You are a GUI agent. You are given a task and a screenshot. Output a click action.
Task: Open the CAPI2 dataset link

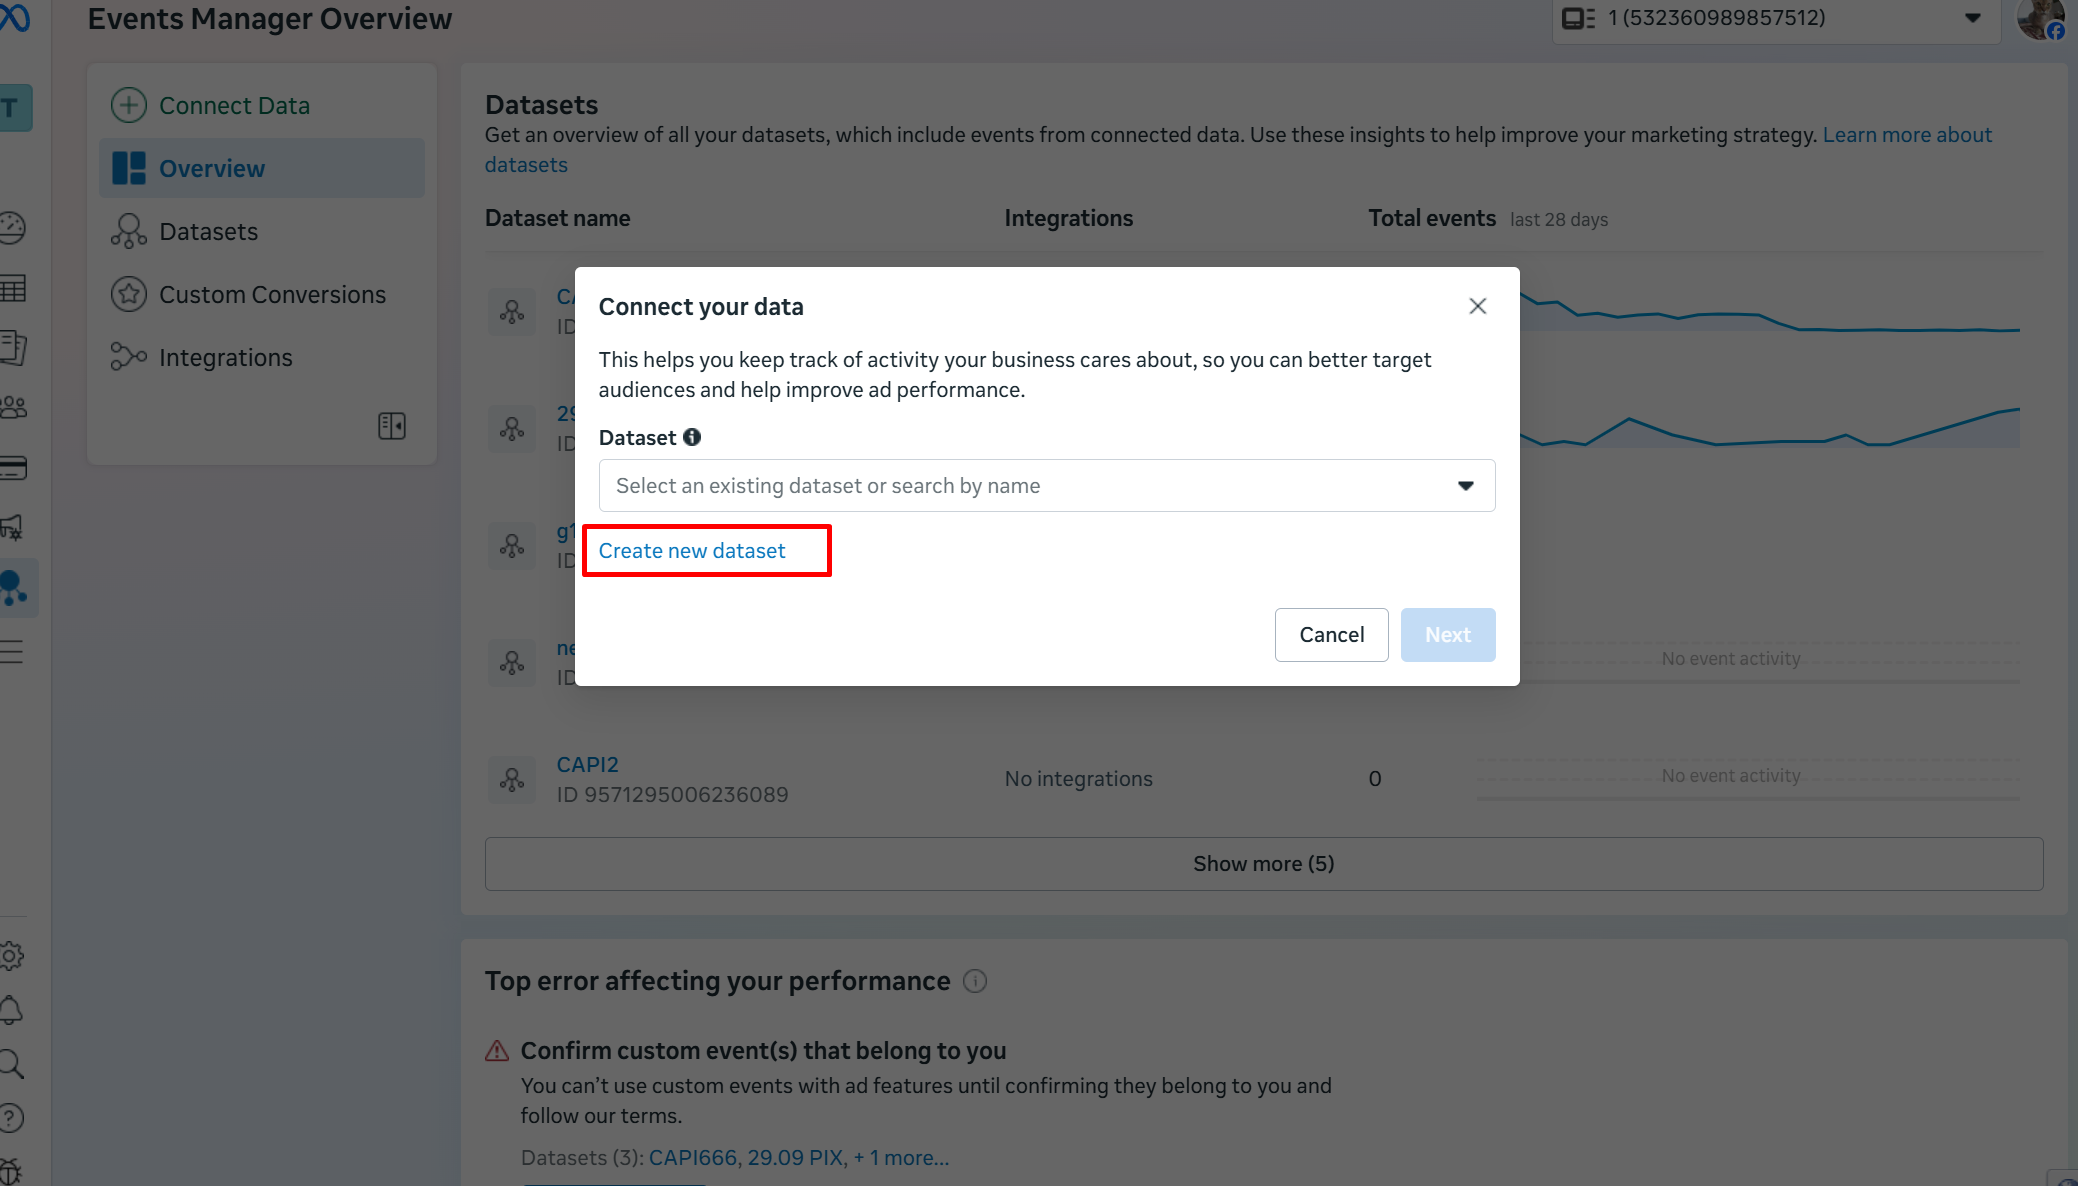(x=587, y=765)
